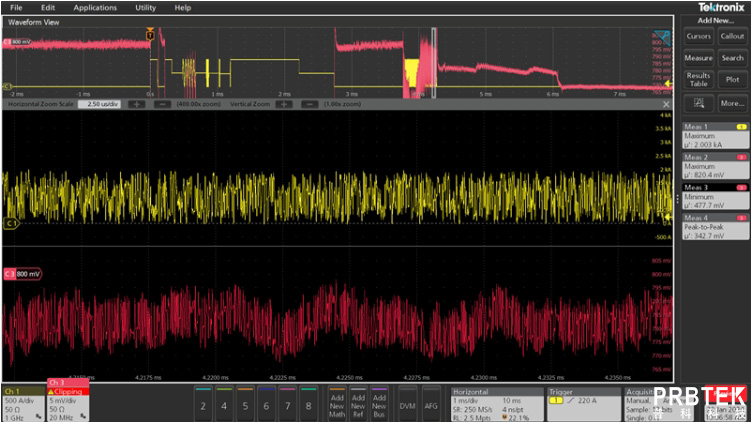Screen dimensions: 752x422
Task: Close the zoom overview panel
Action: tap(667, 104)
